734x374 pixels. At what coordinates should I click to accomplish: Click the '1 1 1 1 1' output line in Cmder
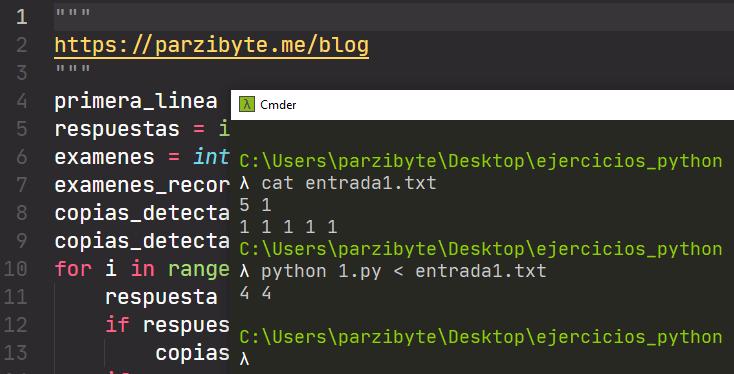coord(288,227)
